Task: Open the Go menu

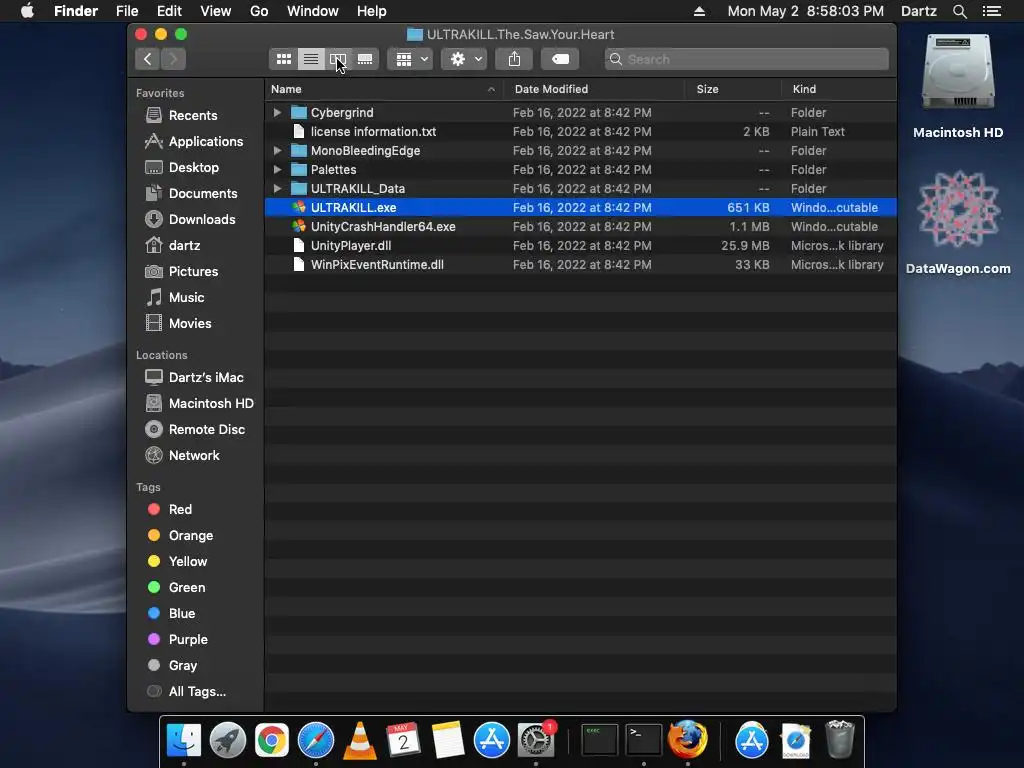Action: 259,11
